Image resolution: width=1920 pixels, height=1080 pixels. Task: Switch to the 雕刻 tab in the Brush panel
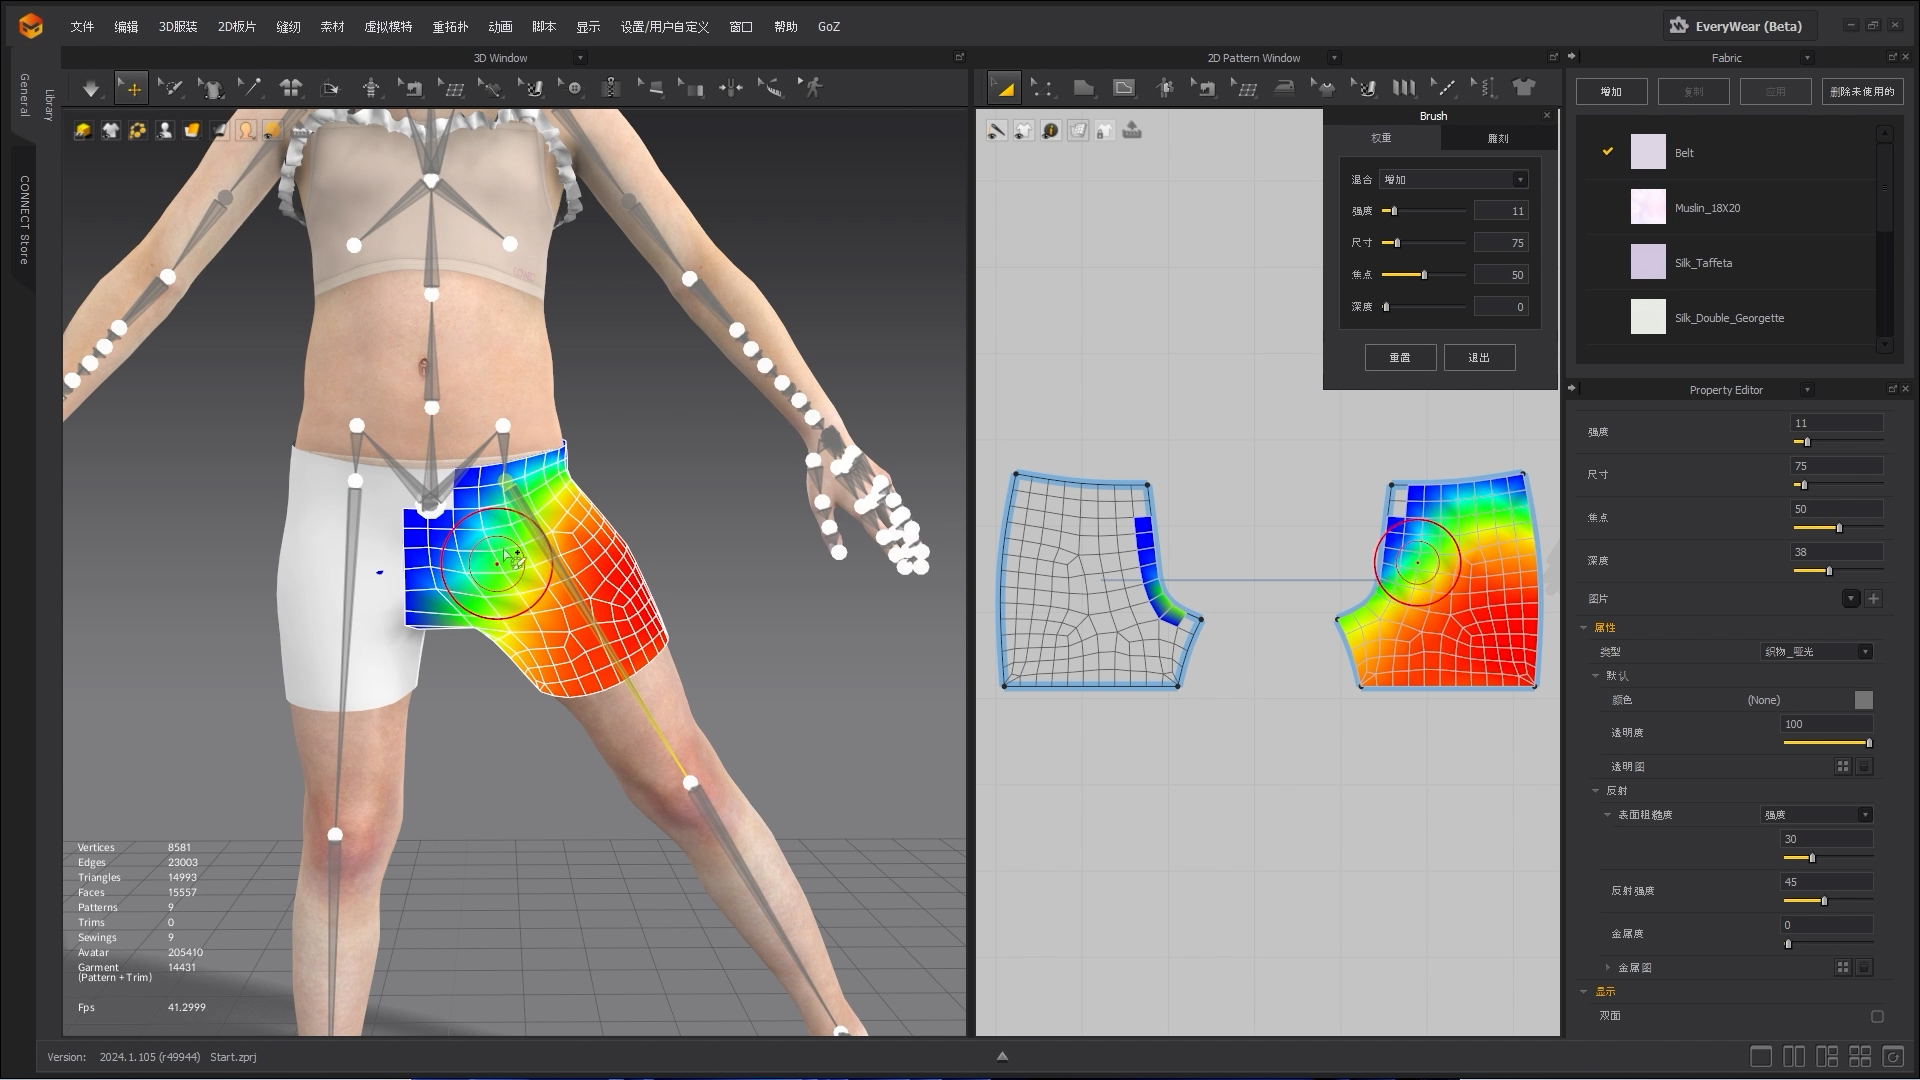[1497, 139]
